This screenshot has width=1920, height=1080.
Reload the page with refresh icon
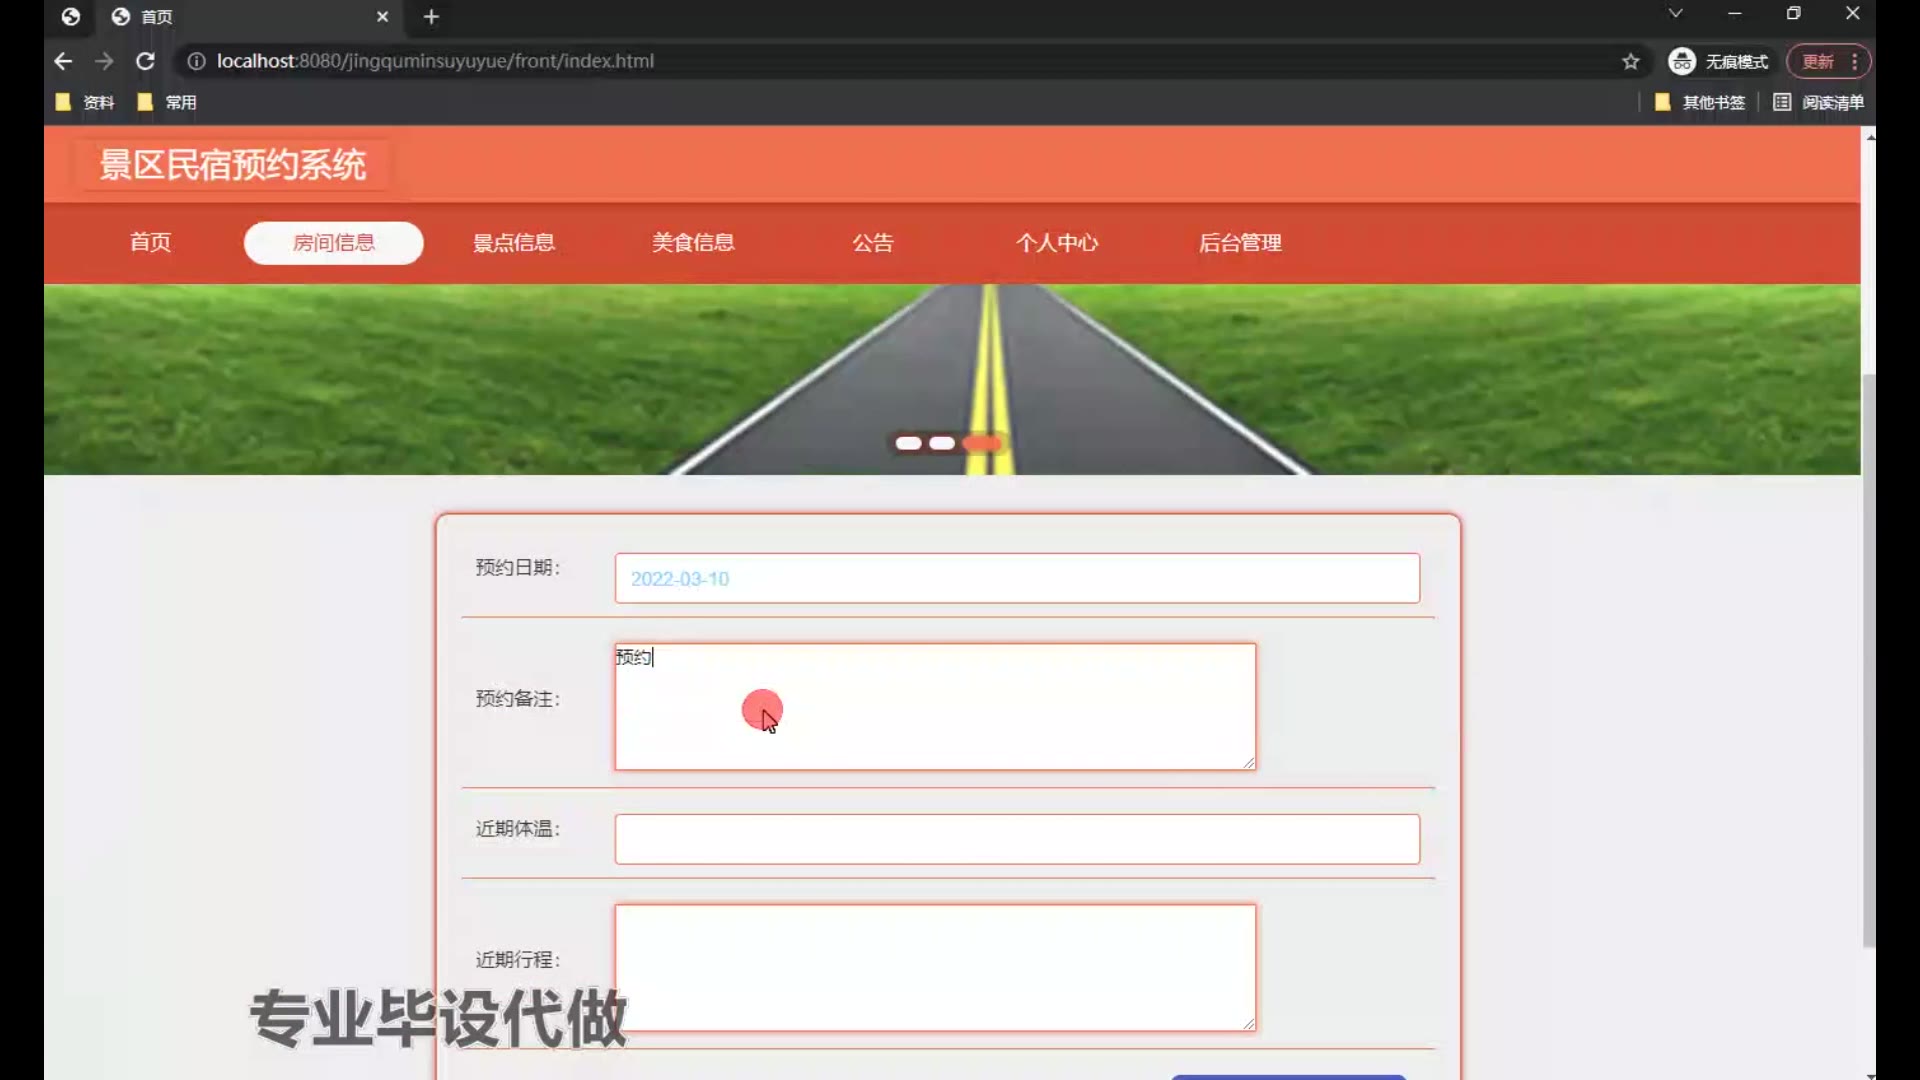(145, 61)
